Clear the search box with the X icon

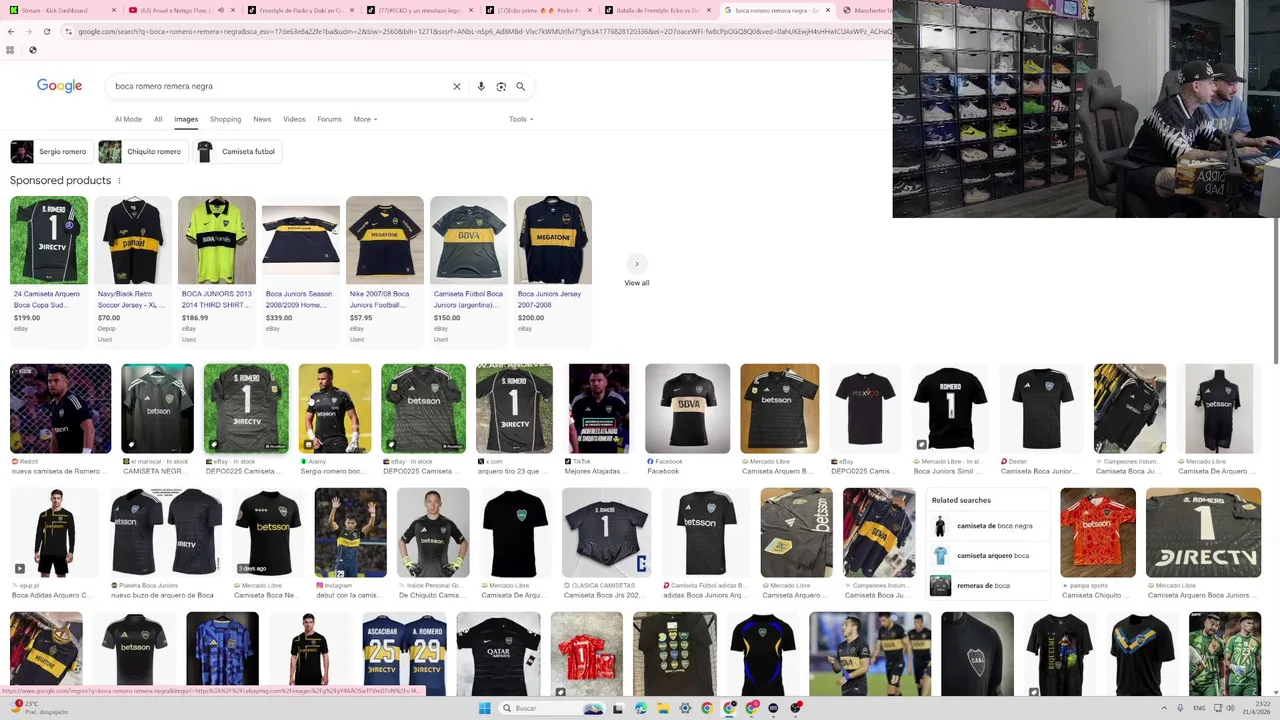click(x=457, y=86)
